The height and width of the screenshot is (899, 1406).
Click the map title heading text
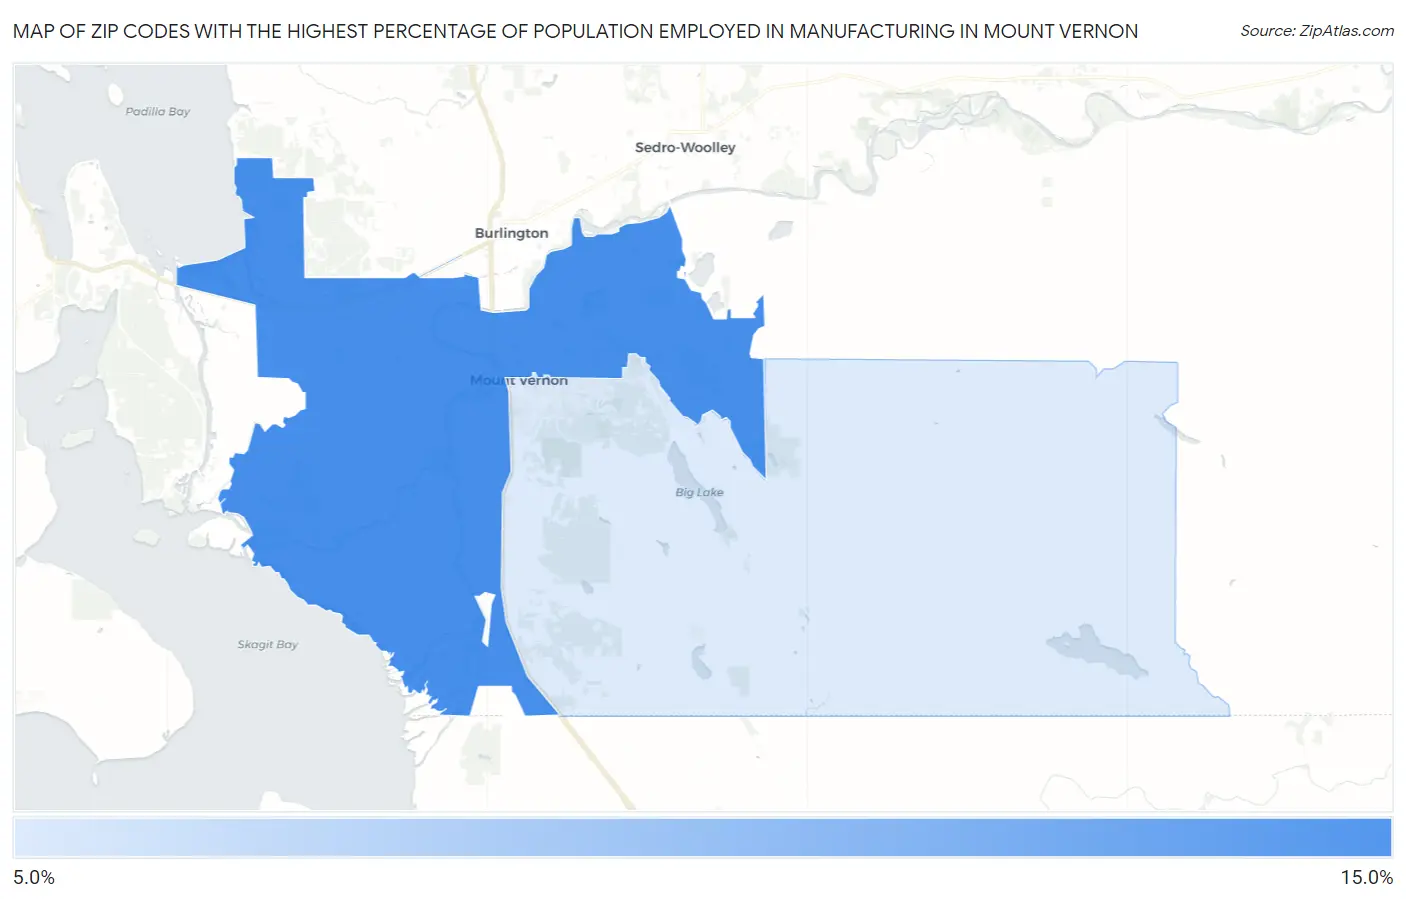pos(575,31)
